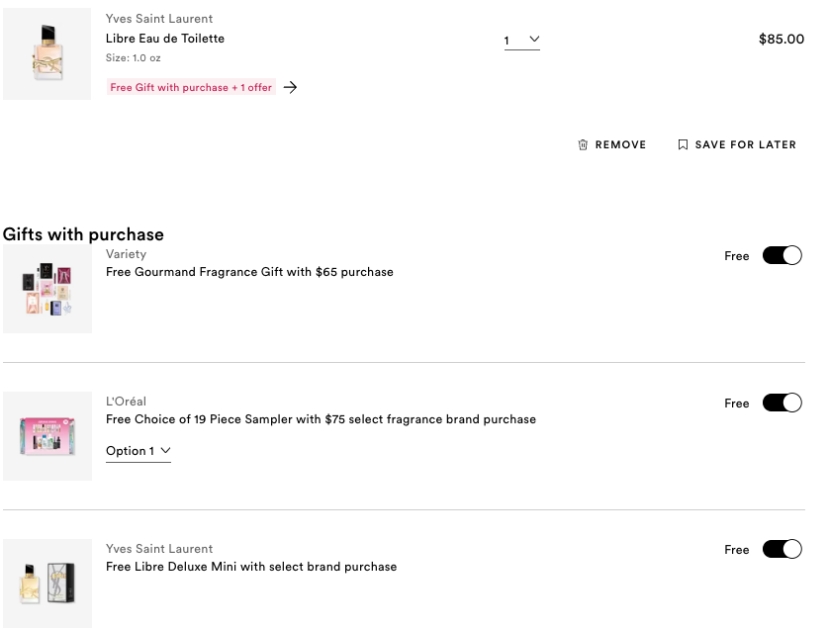Click the Gourmand Fragrance Gift thumbnail
Viewport: 828px width, 630px height.
point(47,289)
